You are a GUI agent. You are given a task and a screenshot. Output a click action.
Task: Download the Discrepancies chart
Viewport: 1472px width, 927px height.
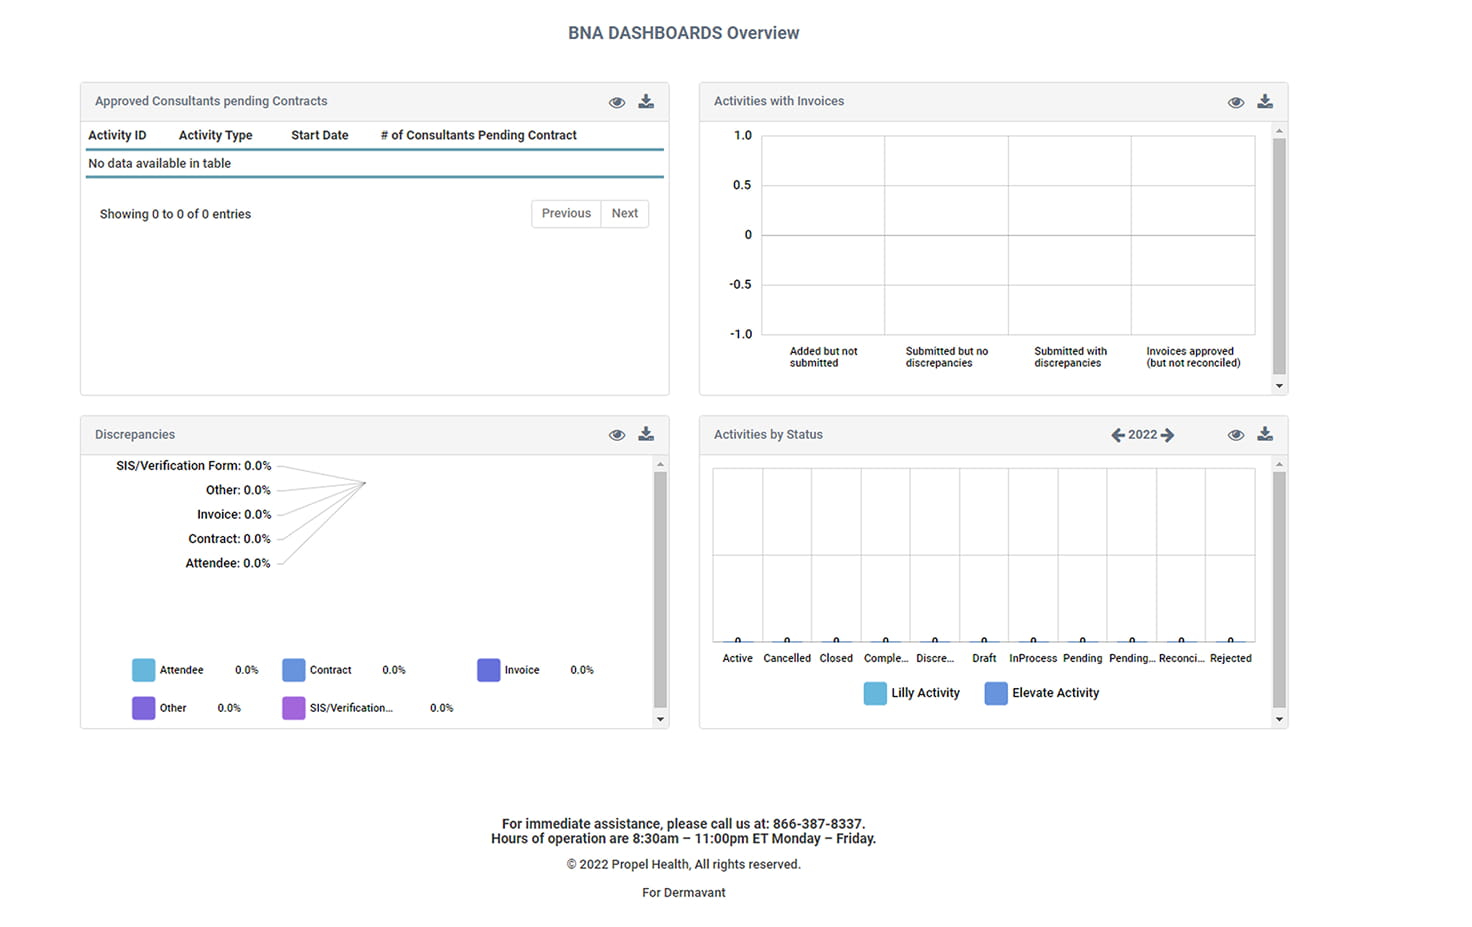pyautogui.click(x=646, y=435)
